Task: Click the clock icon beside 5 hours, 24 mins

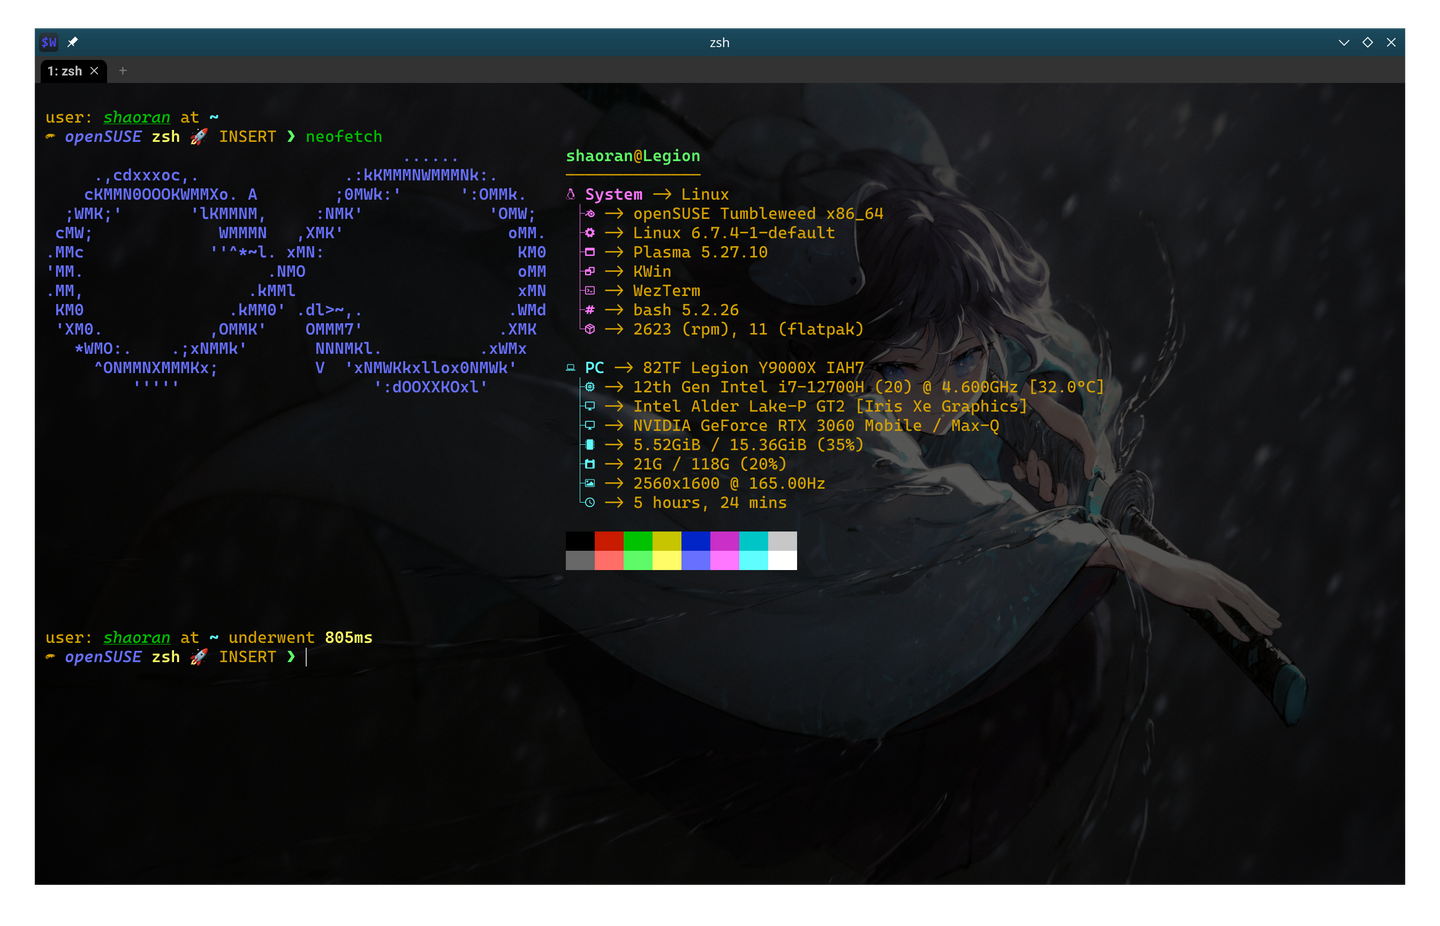Action: [x=590, y=503]
